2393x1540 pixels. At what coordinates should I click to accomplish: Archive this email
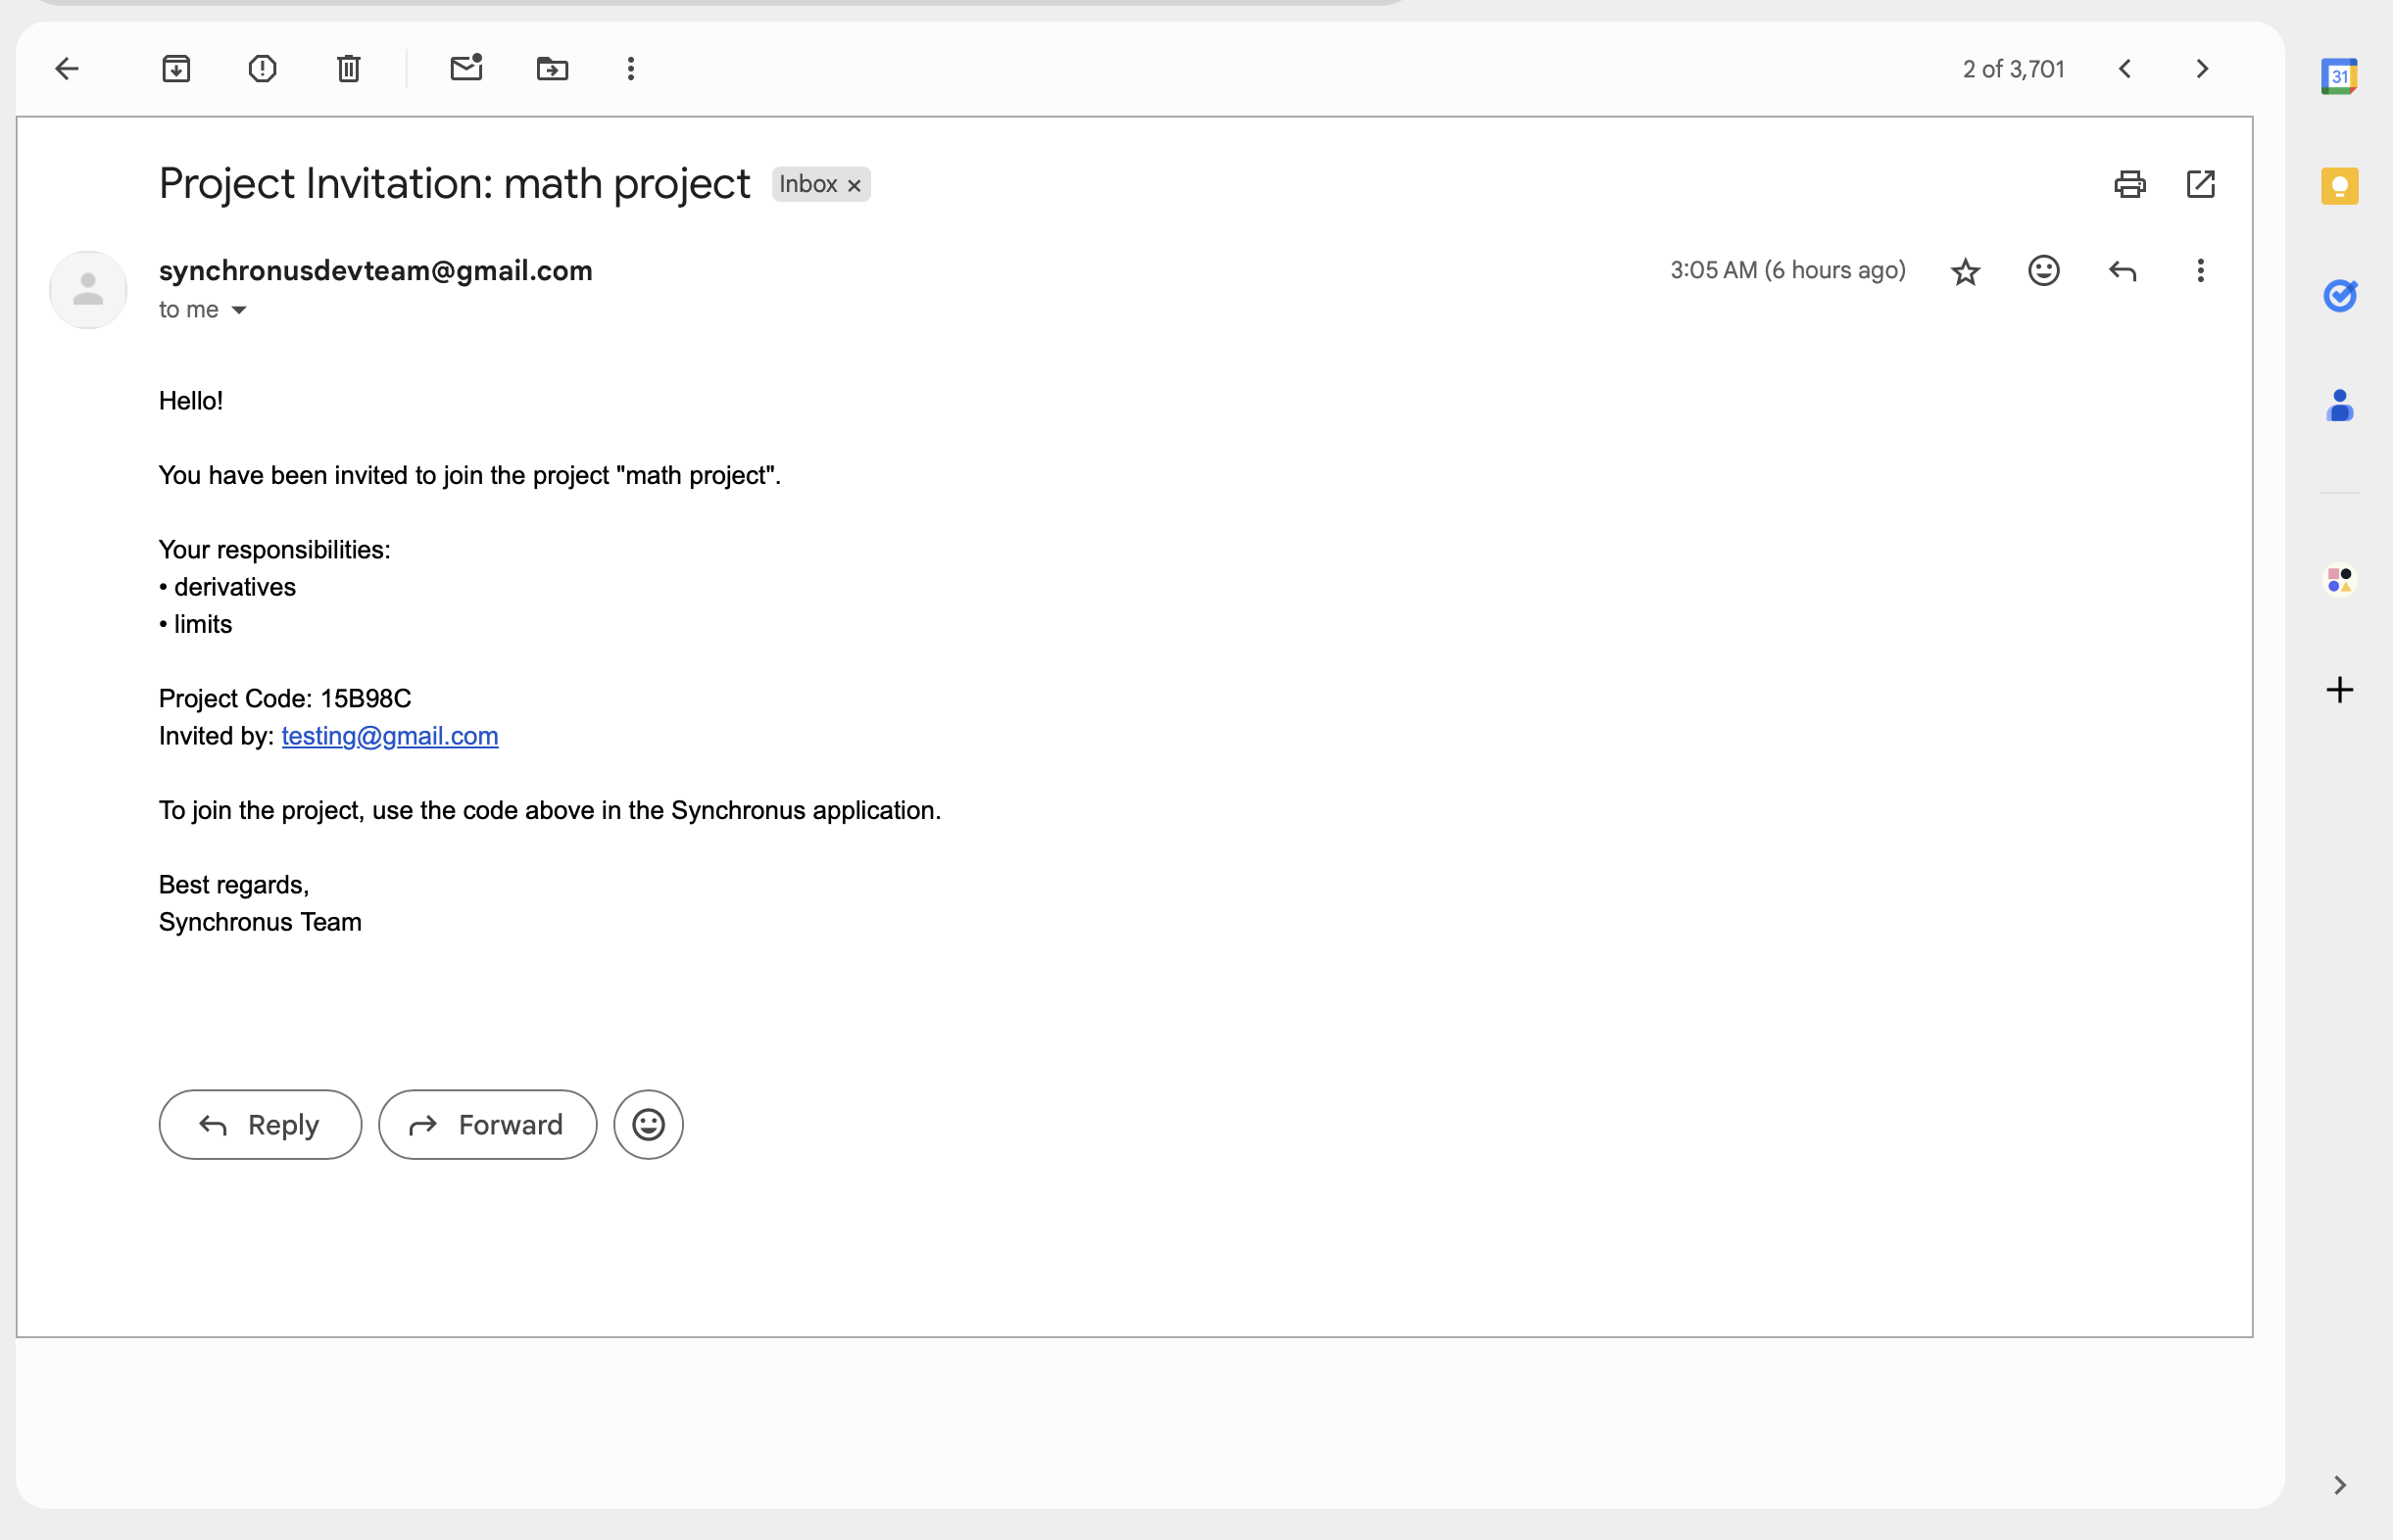click(176, 69)
